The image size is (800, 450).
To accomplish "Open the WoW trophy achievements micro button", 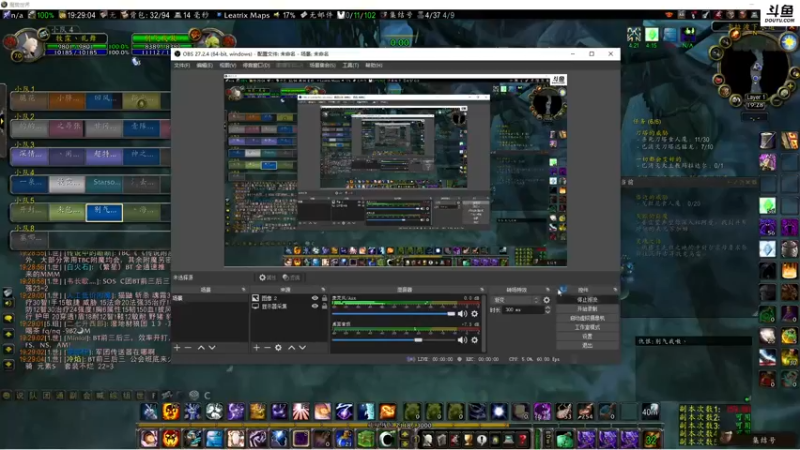I will click(468, 439).
